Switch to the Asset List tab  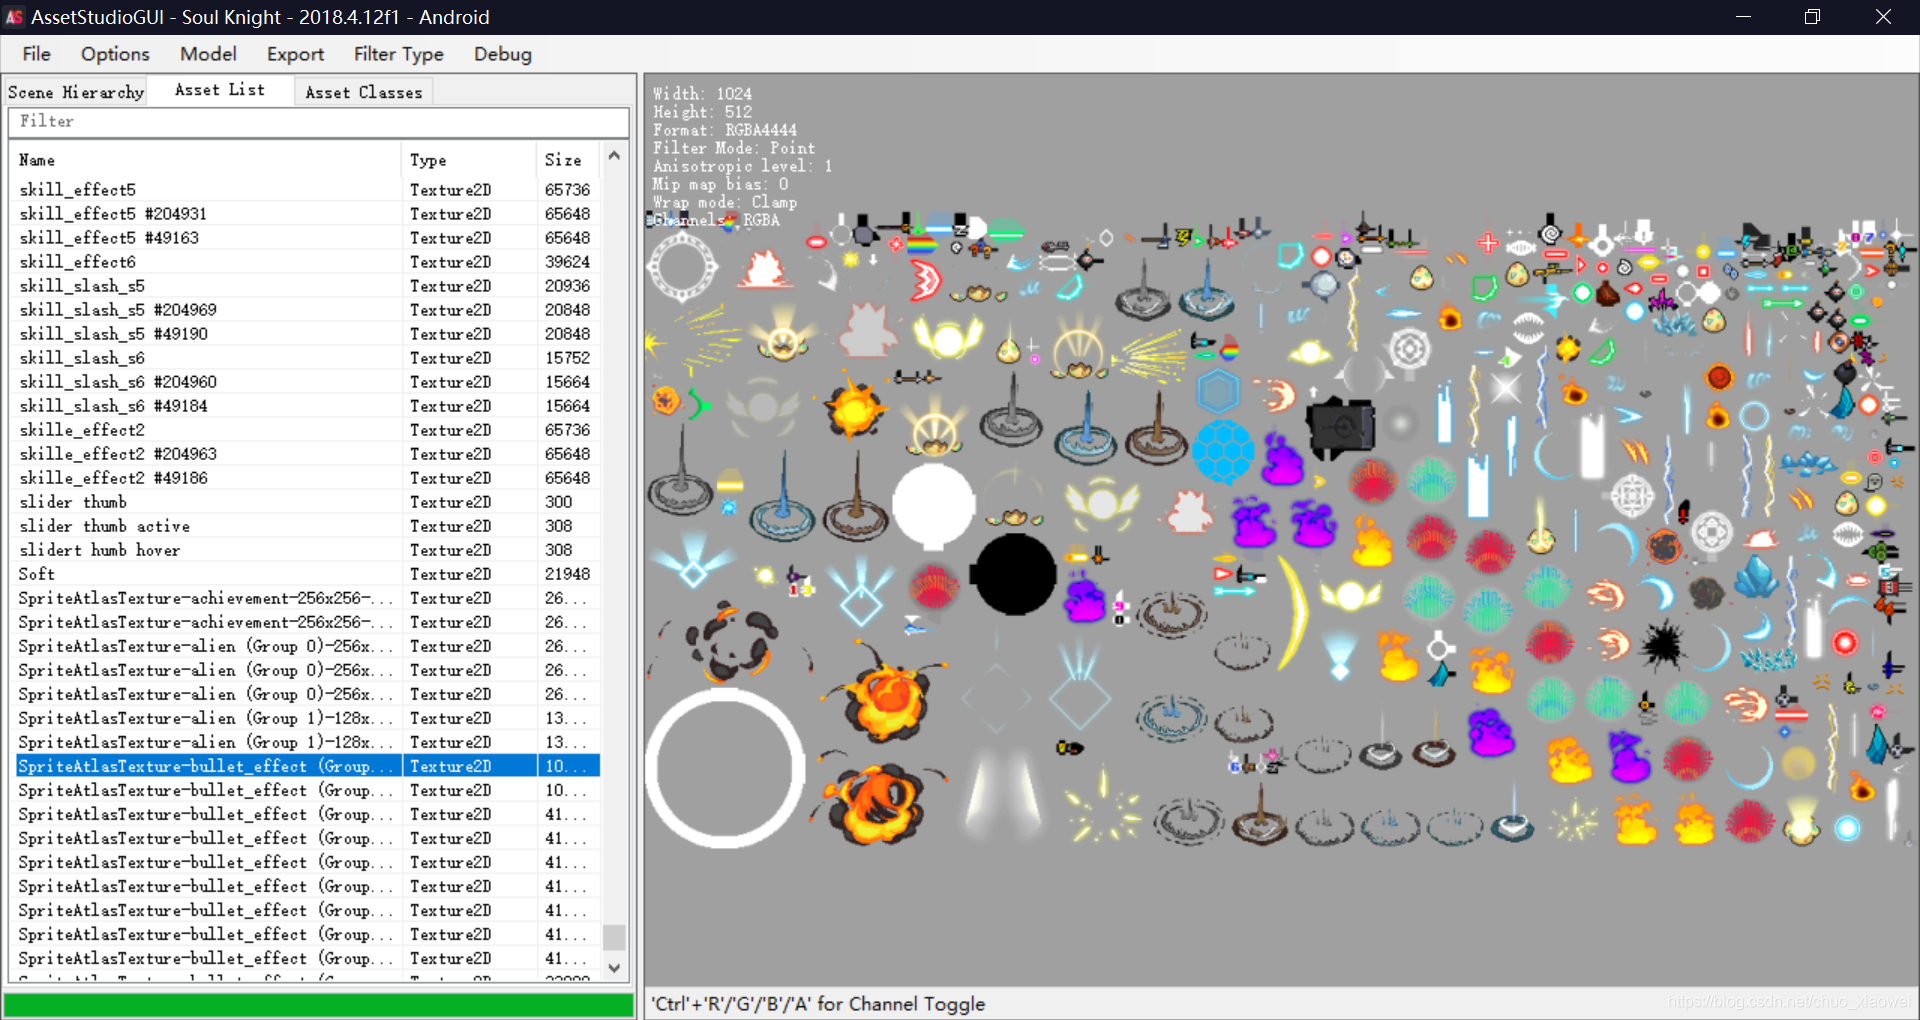220,90
